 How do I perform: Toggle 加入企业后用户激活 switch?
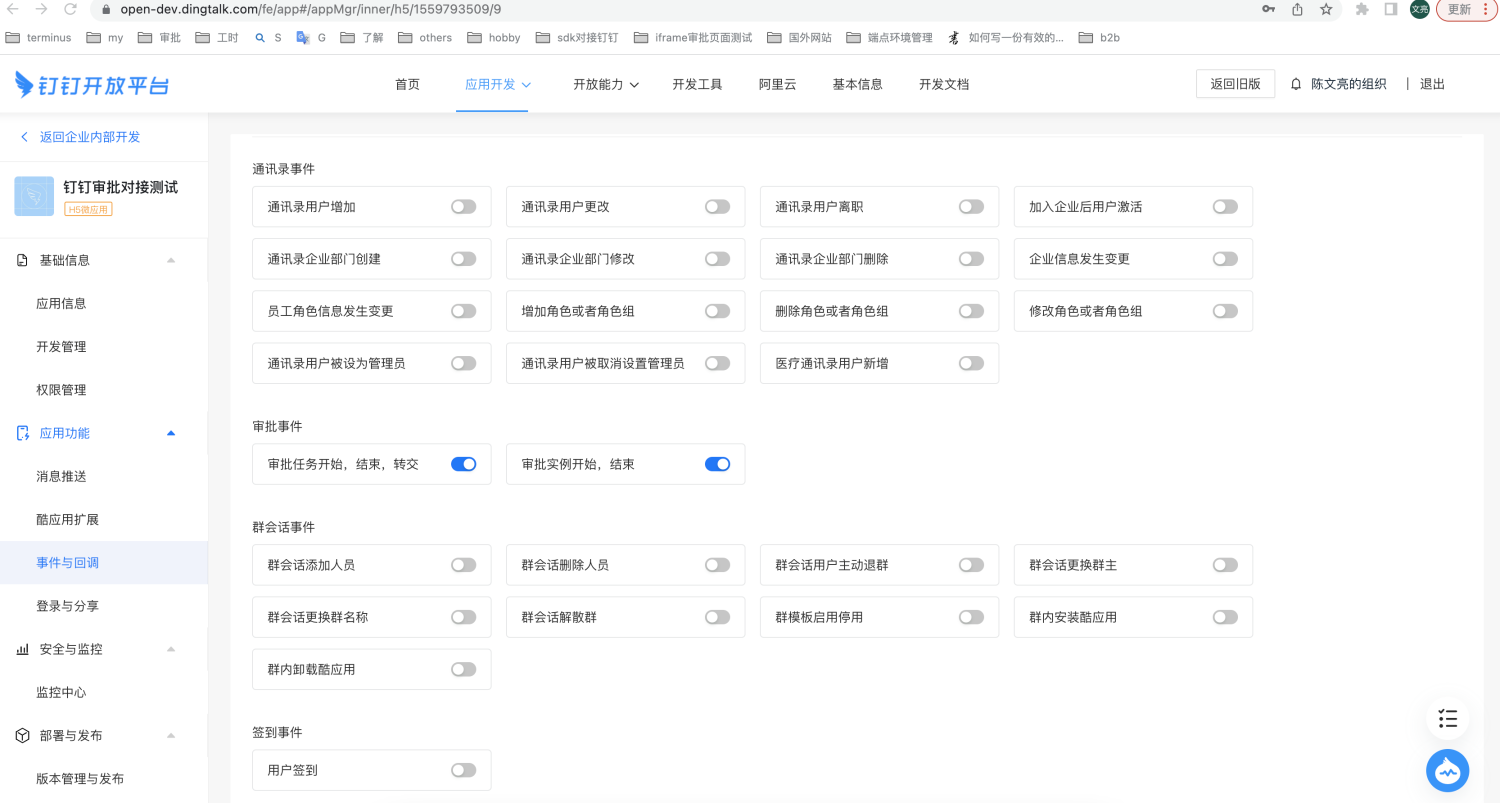1225,207
